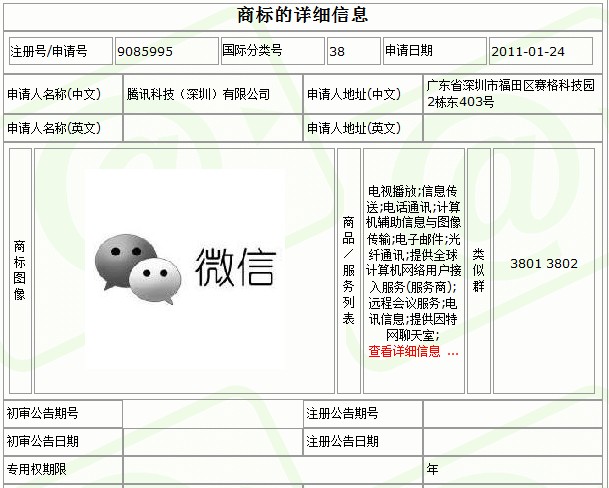The width and height of the screenshot is (609, 488).
Task: Click the 年 cell in 专用权期限 row
Action: 512,469
